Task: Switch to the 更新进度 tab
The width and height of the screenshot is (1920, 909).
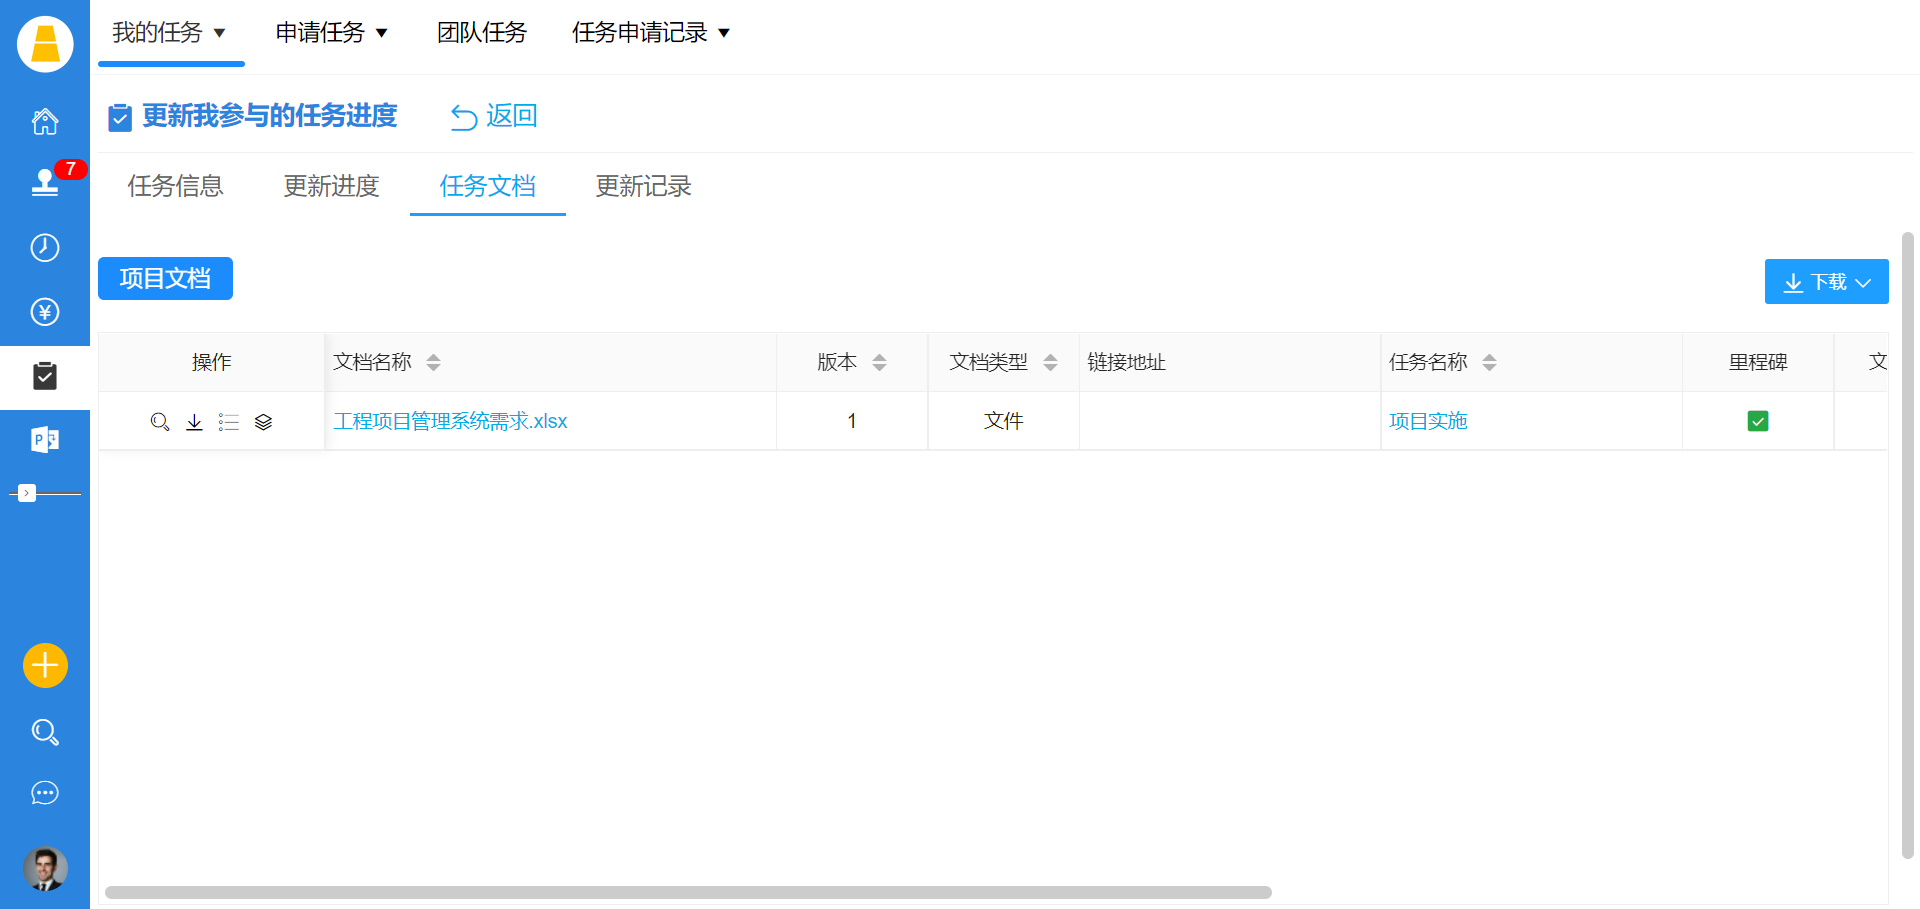Action: (x=331, y=186)
